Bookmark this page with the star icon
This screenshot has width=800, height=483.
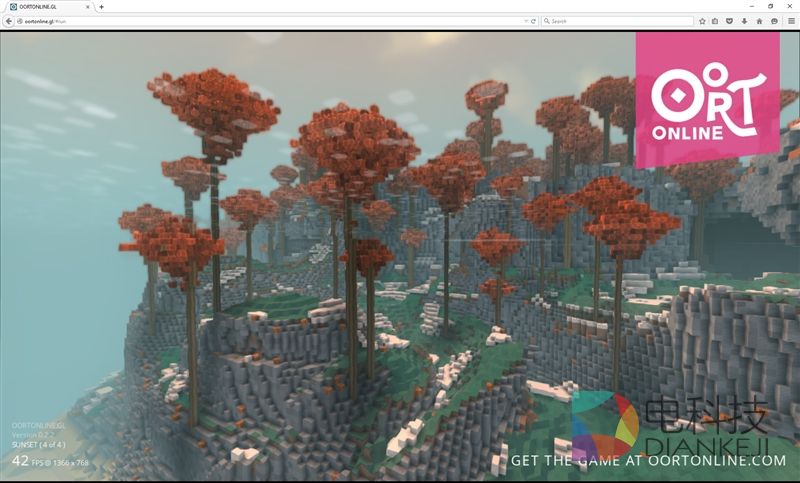702,20
